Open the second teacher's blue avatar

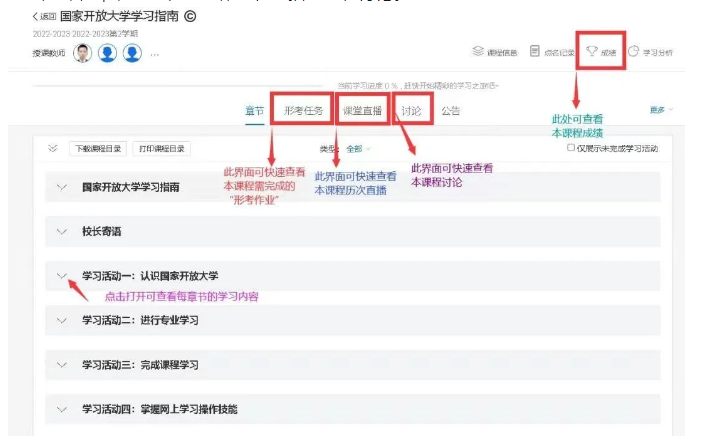point(107,53)
